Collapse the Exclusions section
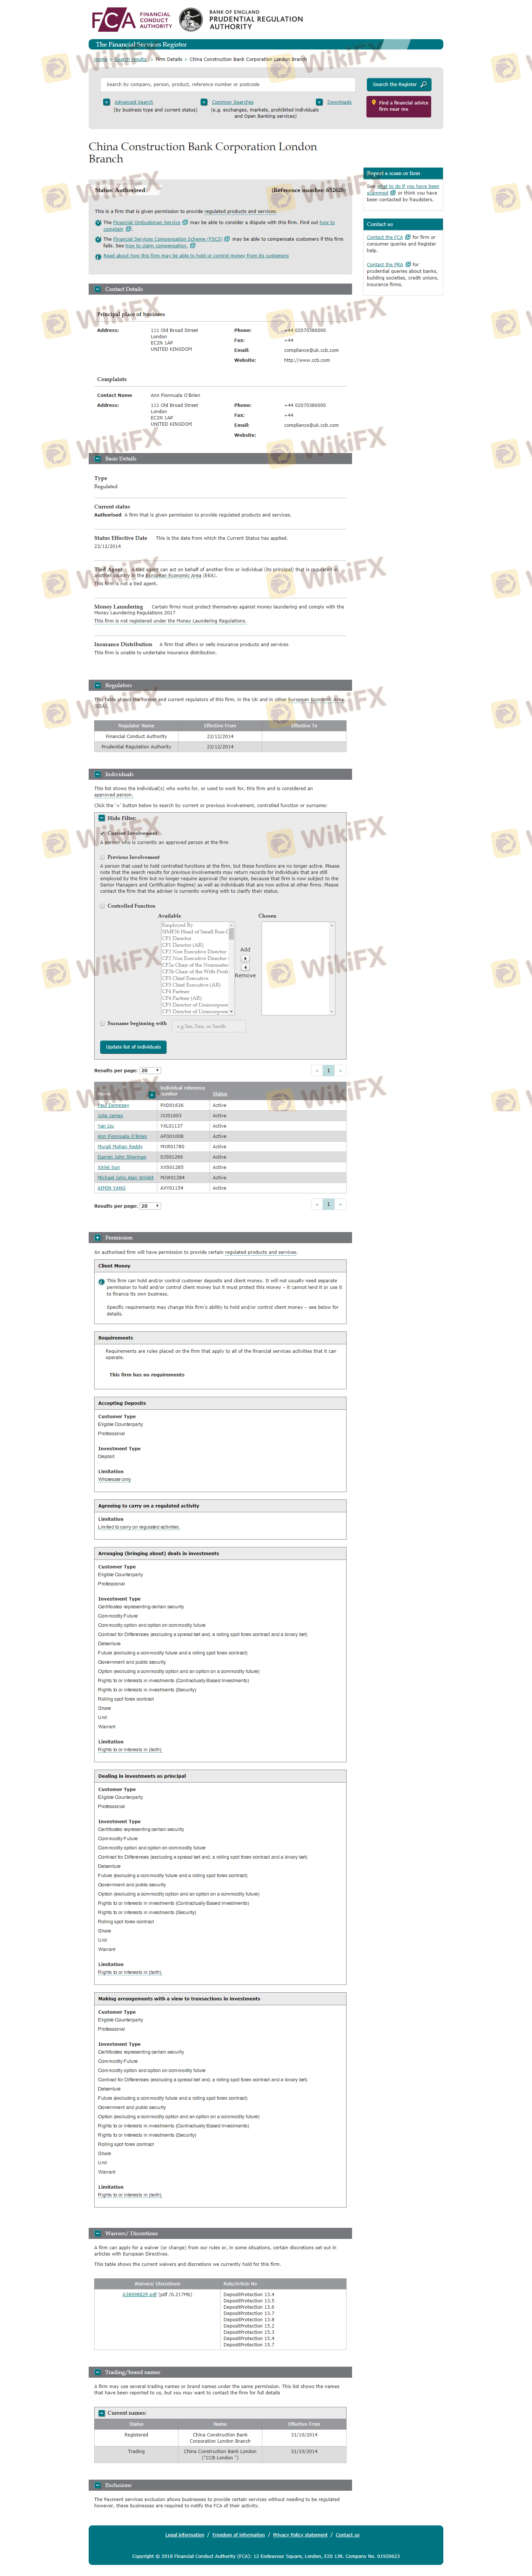 click(x=97, y=2485)
